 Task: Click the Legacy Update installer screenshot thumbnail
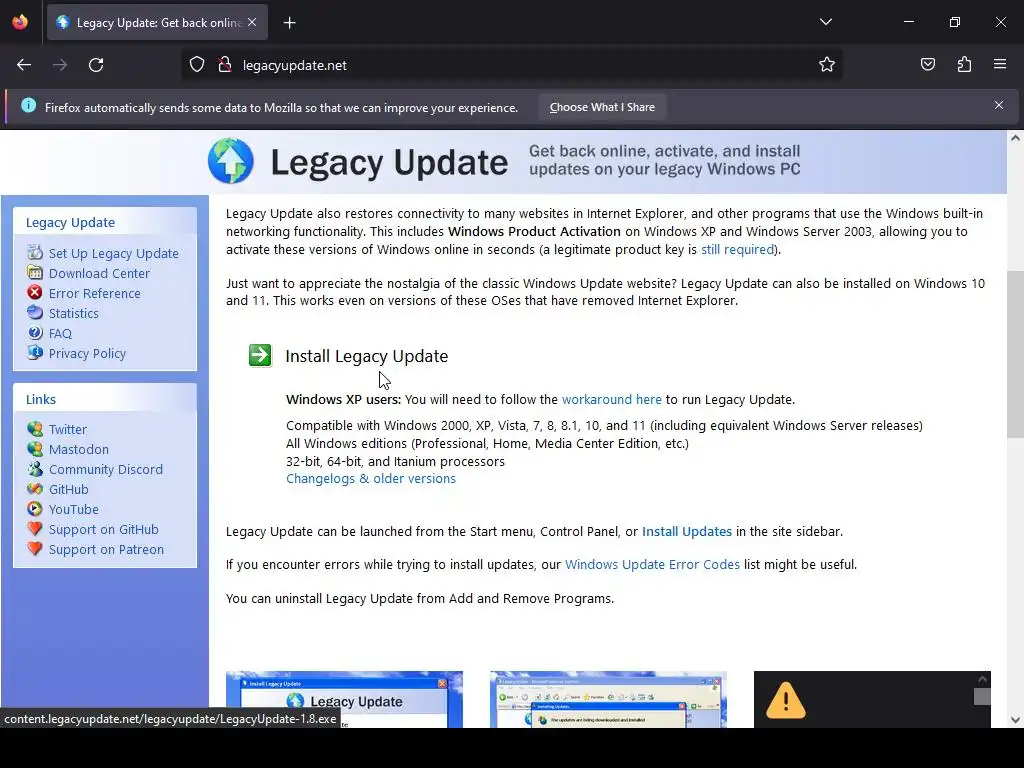(x=344, y=699)
